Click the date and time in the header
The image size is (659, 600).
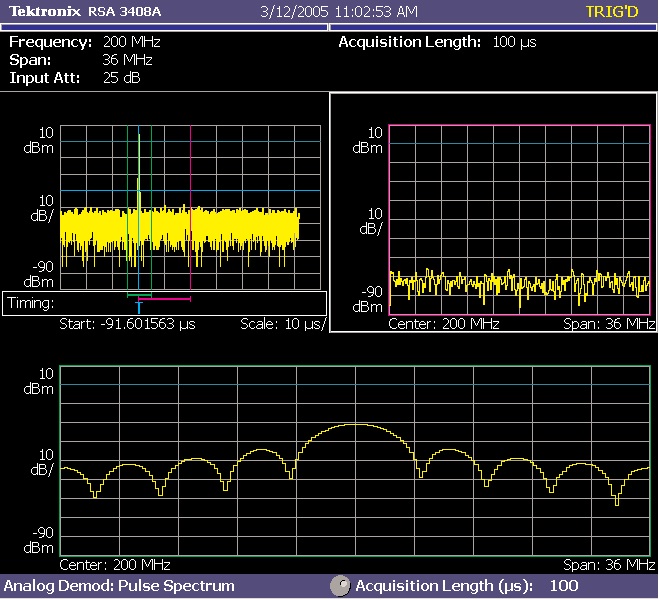(339, 11)
